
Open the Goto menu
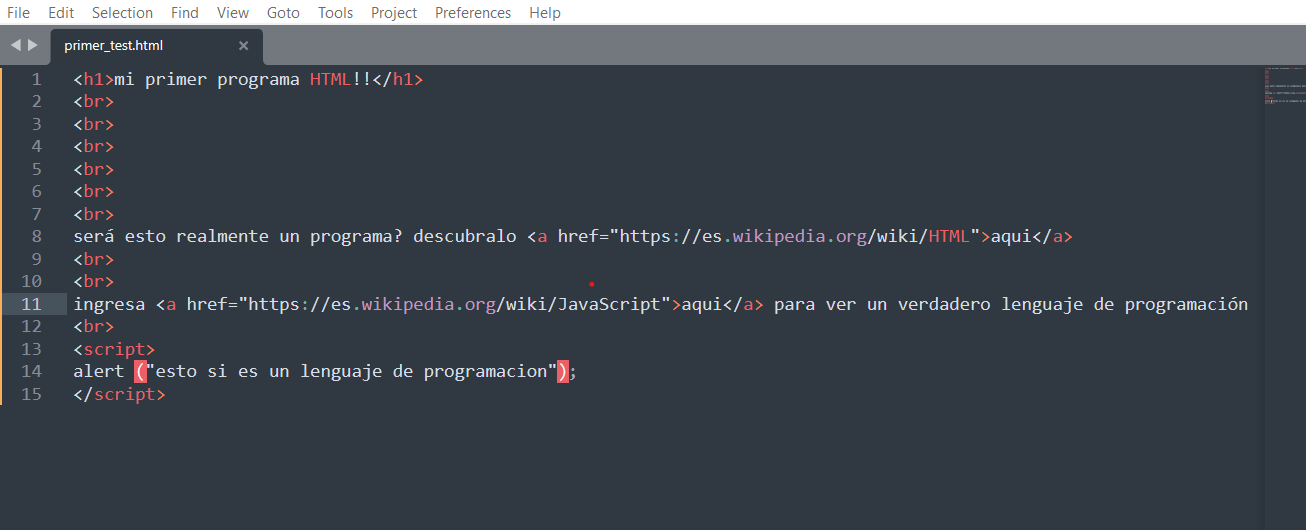pyautogui.click(x=283, y=13)
